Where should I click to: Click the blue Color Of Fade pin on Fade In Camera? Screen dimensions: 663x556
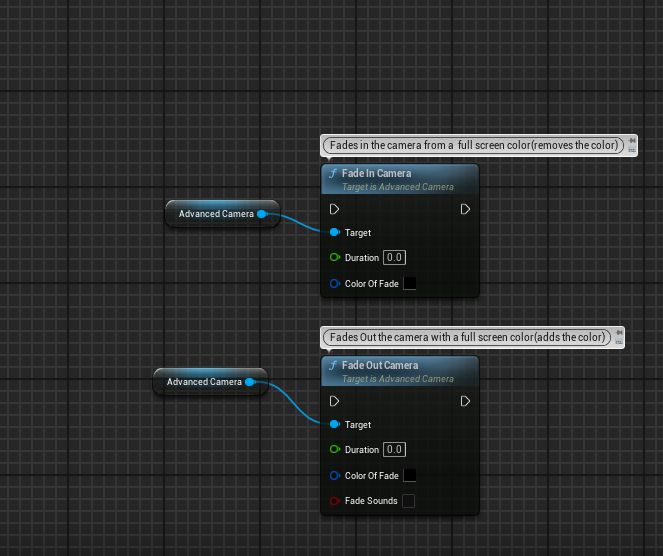(x=334, y=284)
